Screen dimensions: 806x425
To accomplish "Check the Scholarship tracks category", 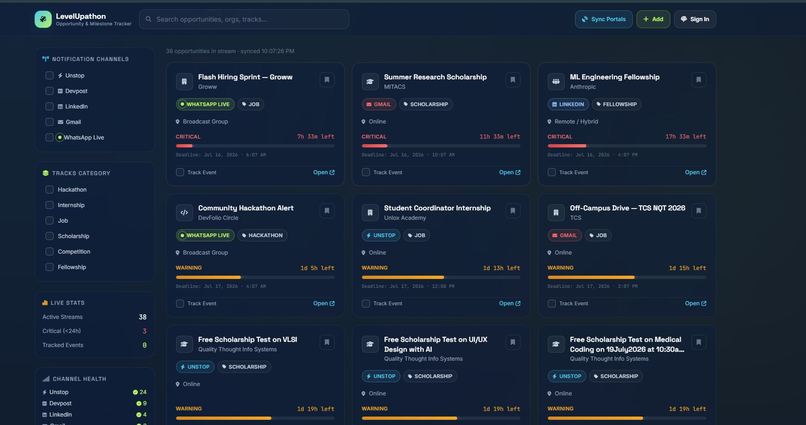I will (49, 236).
